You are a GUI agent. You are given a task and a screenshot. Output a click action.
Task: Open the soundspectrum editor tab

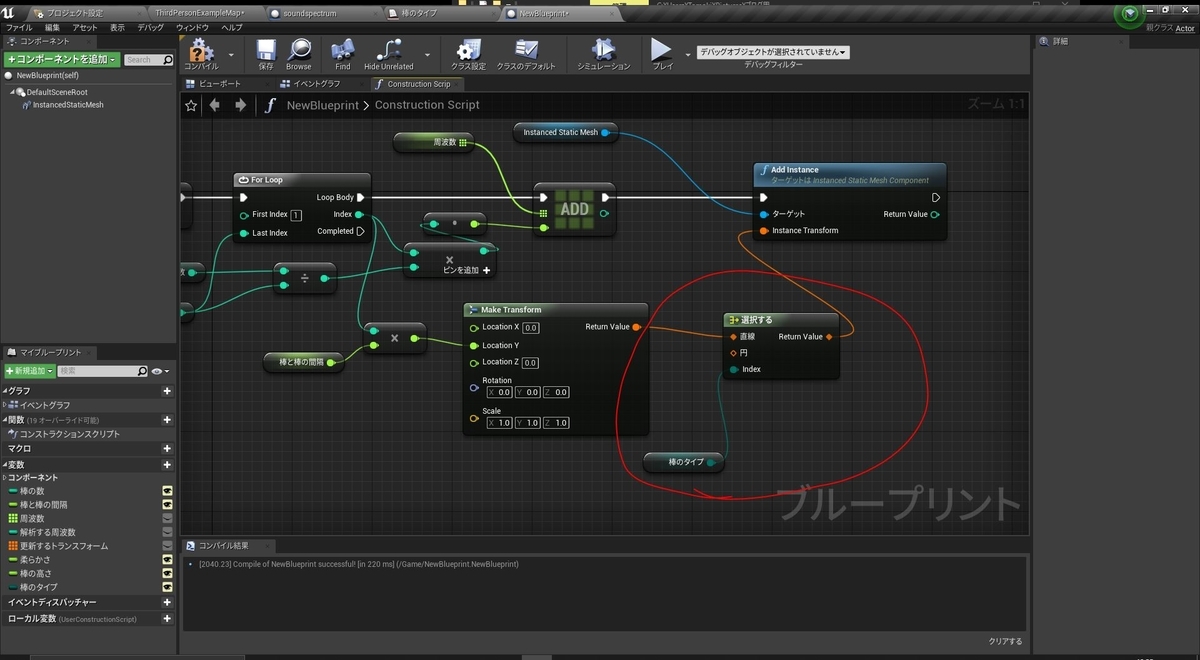click(x=308, y=14)
